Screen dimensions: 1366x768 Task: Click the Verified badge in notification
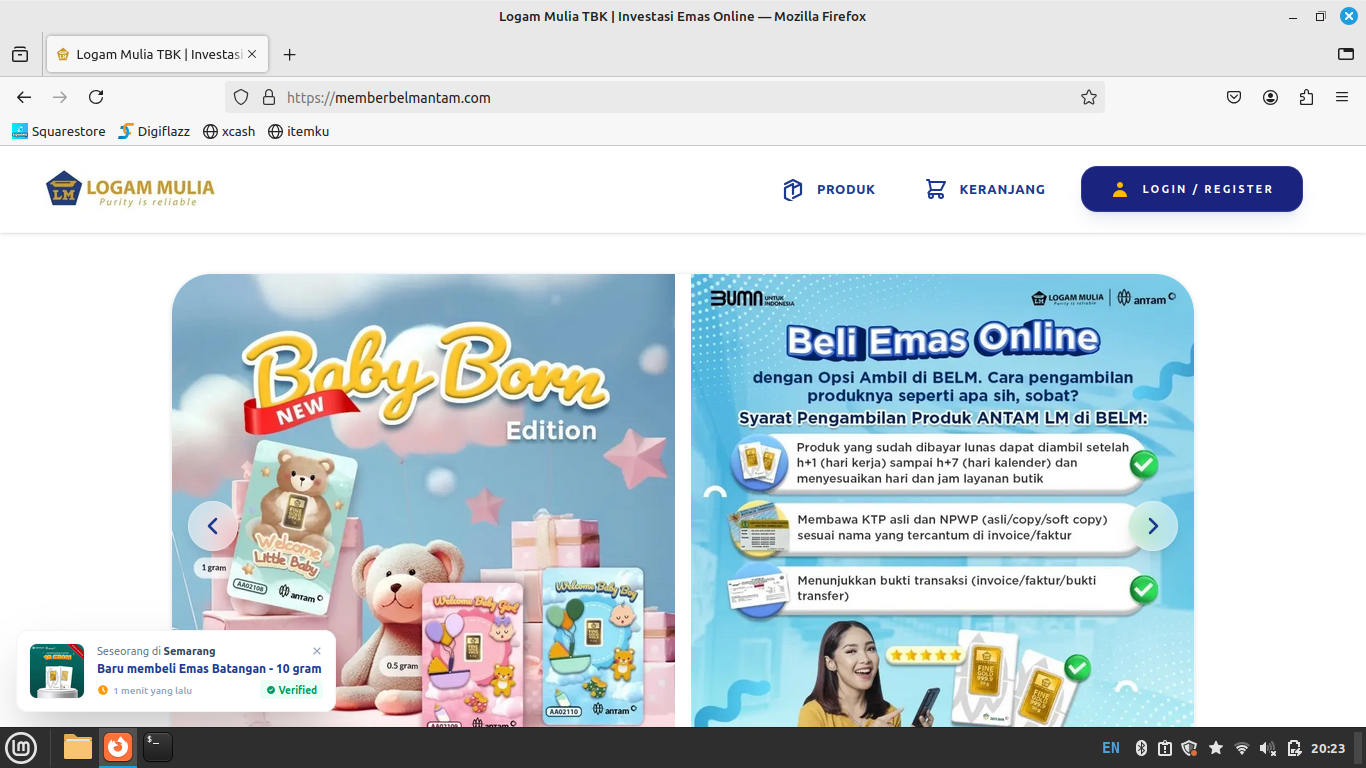(292, 690)
